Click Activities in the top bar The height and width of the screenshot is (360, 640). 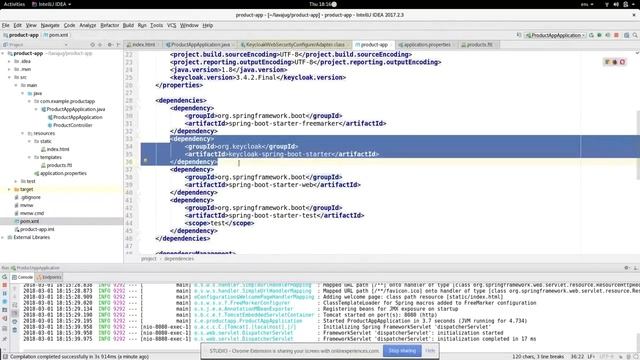(14, 4)
